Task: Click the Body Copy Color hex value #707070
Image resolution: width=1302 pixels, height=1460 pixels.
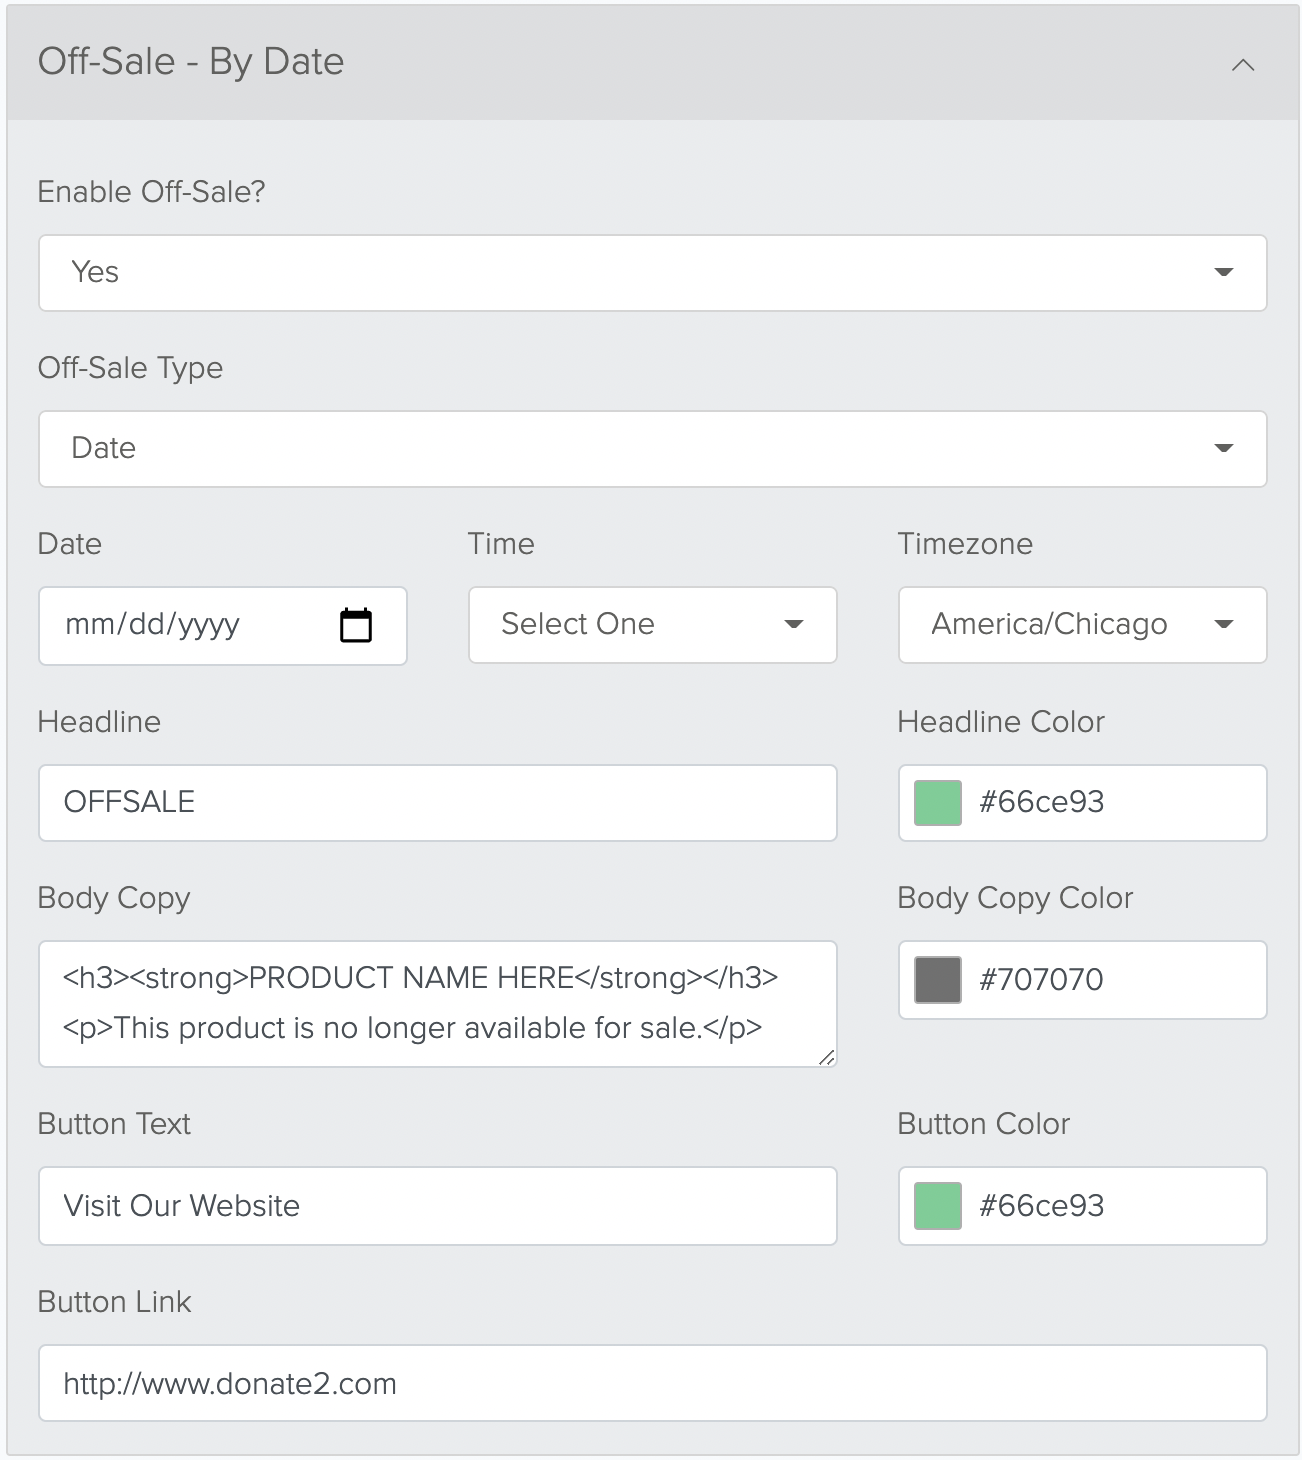Action: [1041, 979]
